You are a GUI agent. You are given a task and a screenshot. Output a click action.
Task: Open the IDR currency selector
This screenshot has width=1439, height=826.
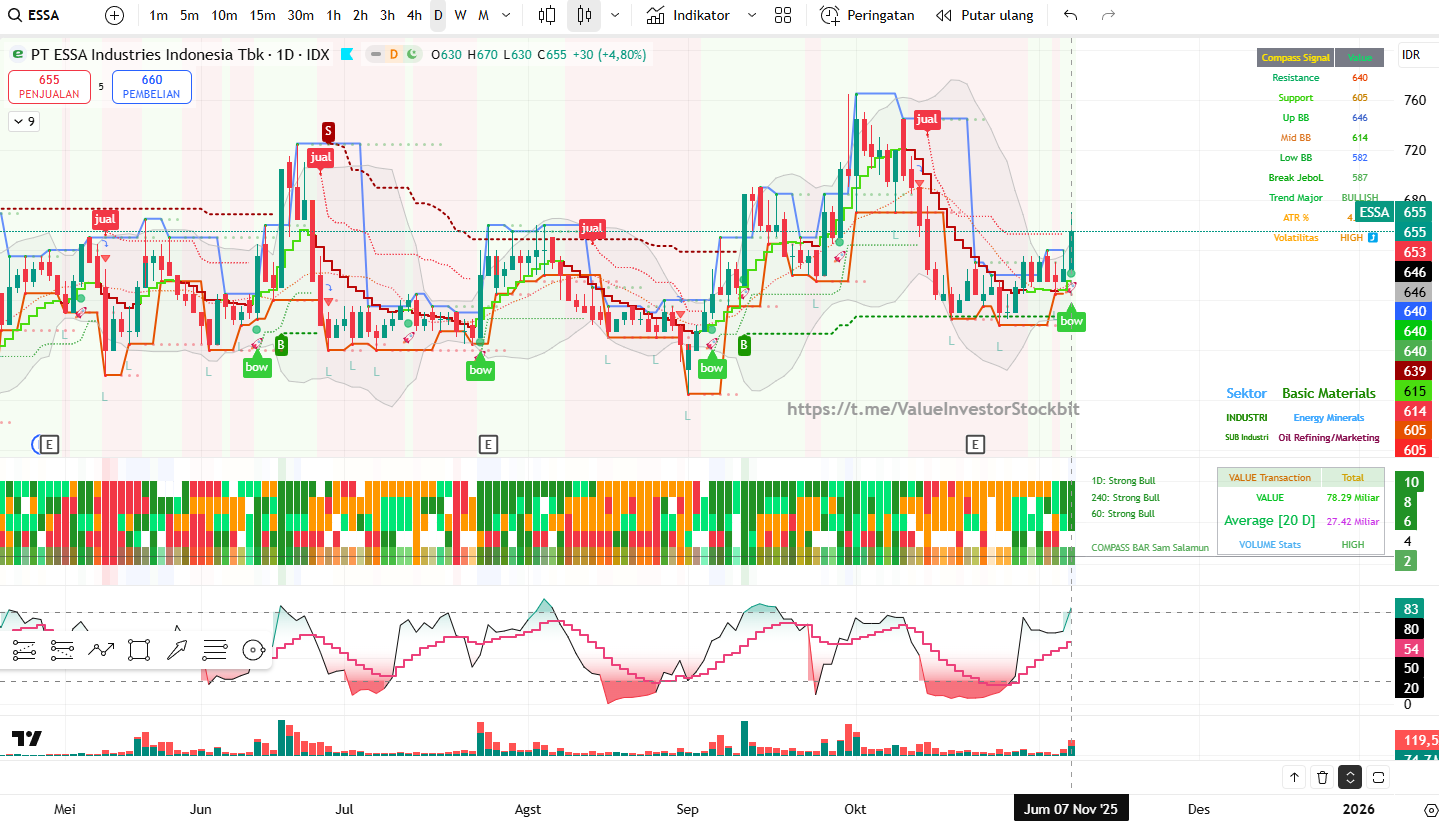point(1411,55)
